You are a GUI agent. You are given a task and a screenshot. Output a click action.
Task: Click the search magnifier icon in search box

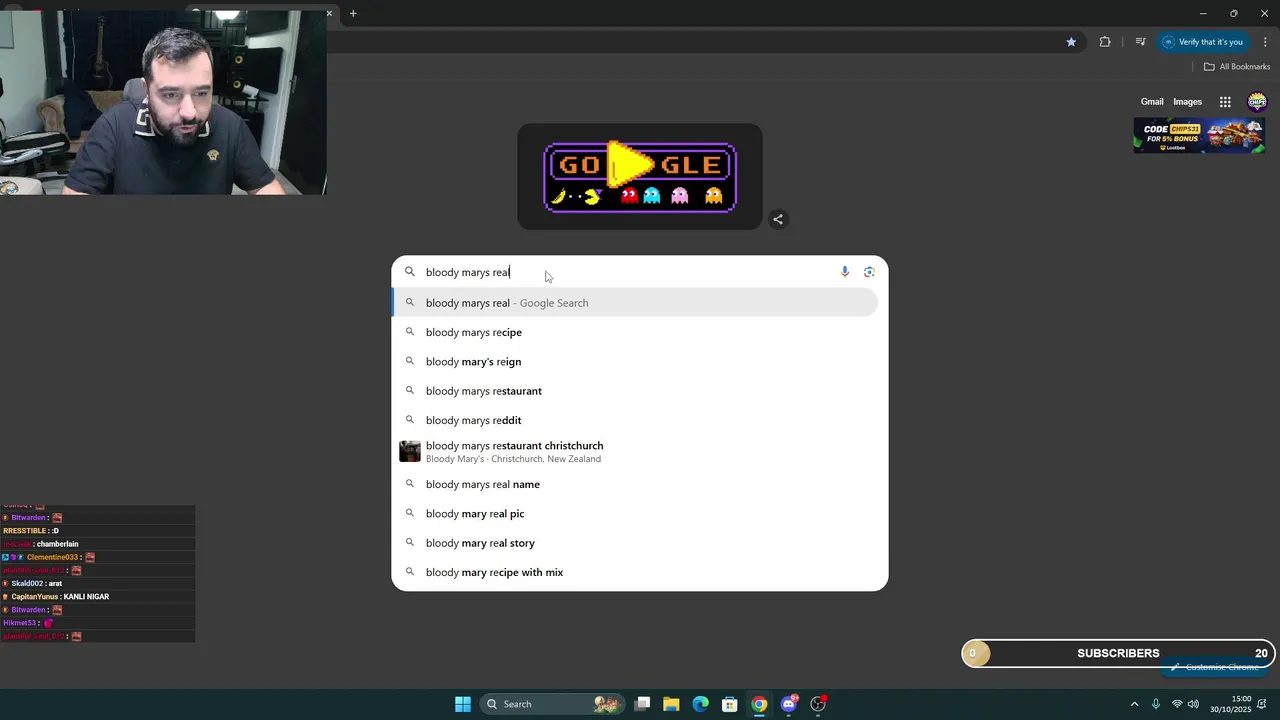pos(409,272)
